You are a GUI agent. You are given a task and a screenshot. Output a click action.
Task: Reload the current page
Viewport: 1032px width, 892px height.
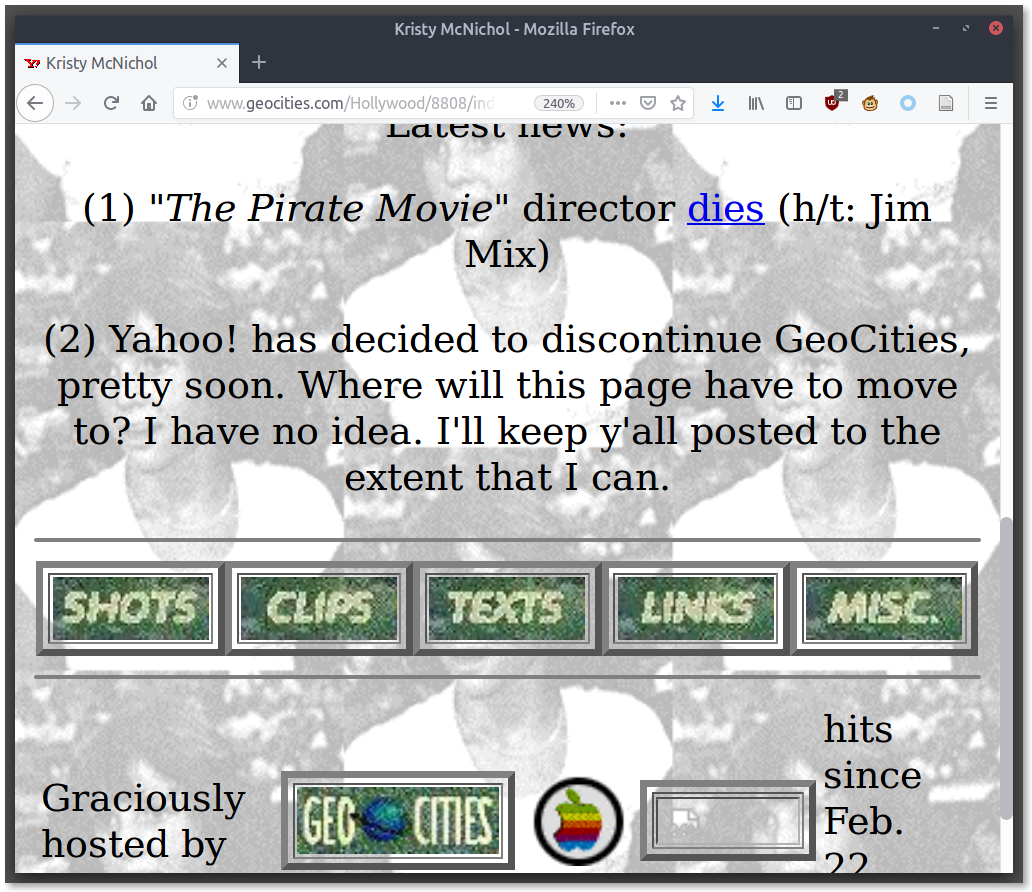tap(112, 103)
